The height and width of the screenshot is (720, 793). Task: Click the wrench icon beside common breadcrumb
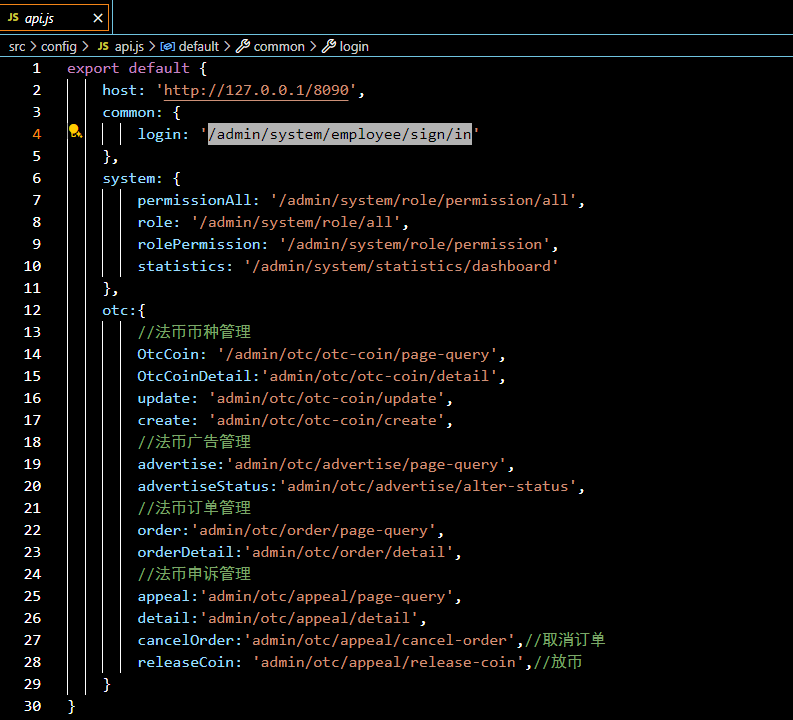242,46
